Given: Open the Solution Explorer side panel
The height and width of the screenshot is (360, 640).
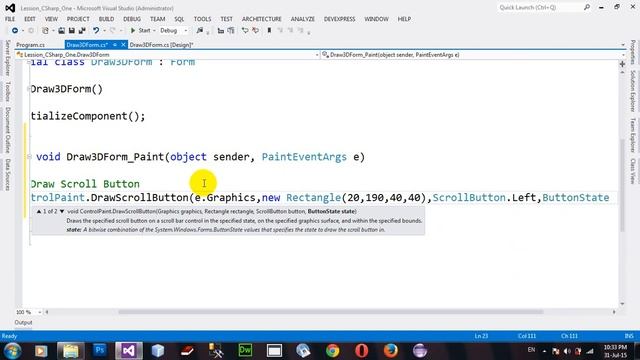Looking at the screenshot, I should tap(633, 91).
